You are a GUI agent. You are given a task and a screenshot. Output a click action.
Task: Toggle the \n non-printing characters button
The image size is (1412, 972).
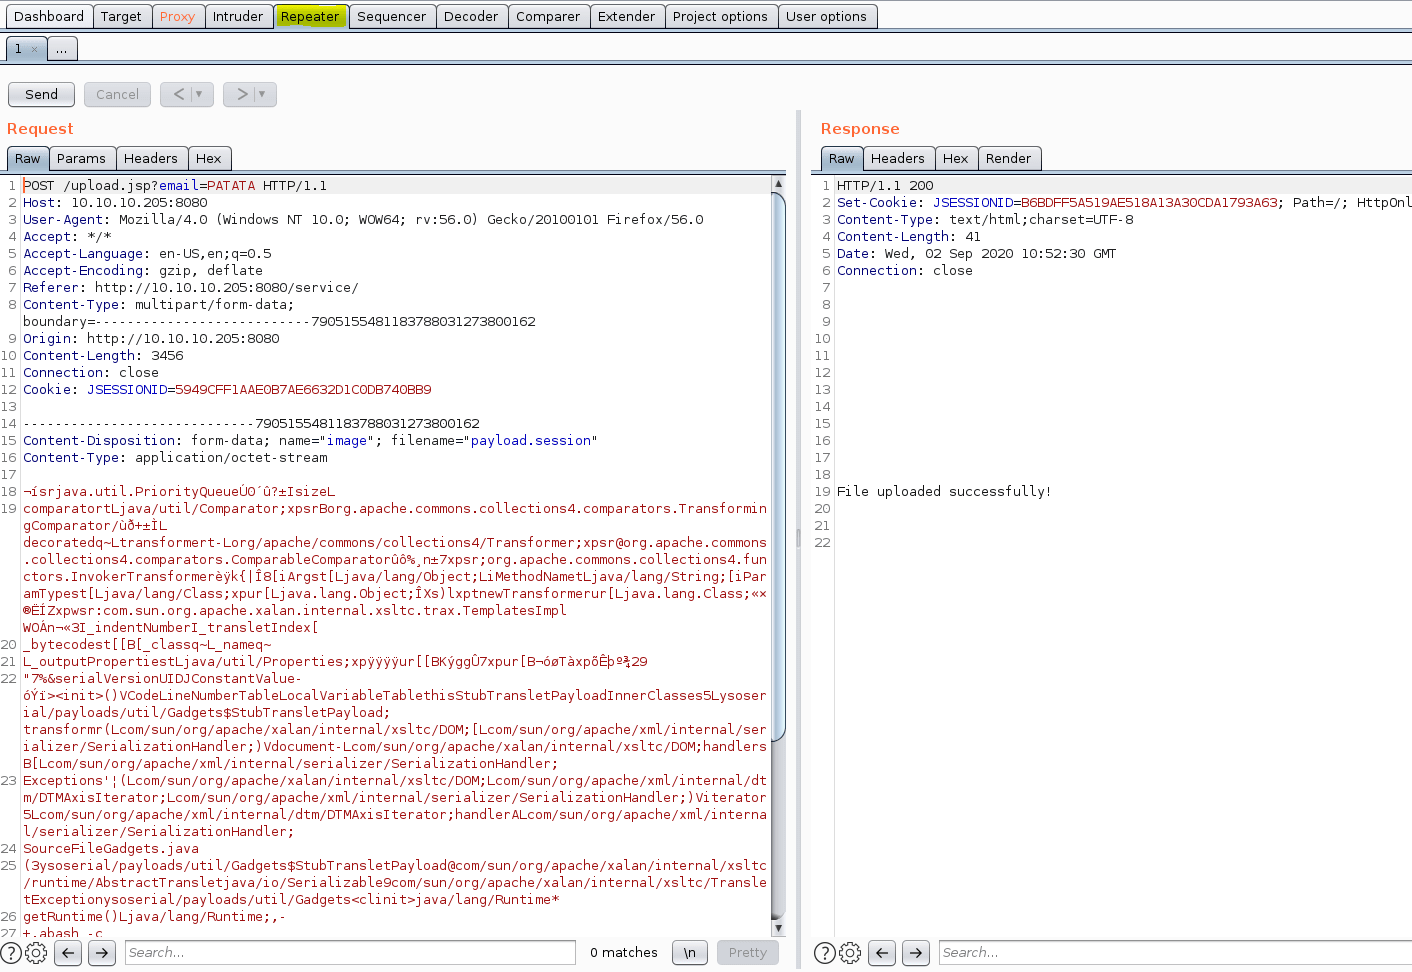pos(690,953)
